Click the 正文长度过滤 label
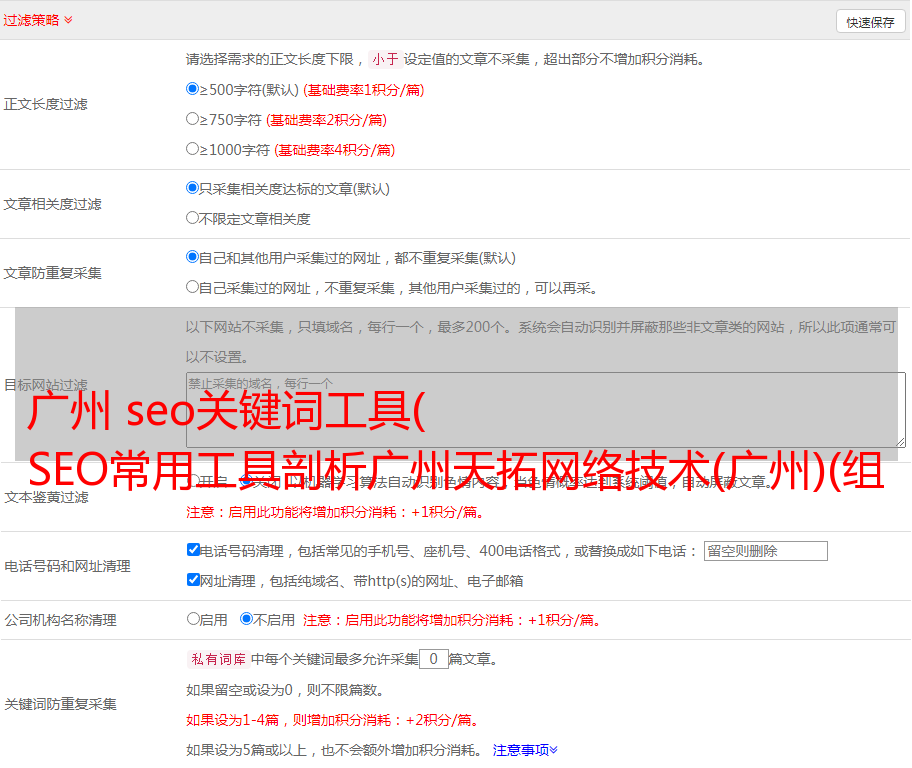Screen dimensions: 912x768 (45, 104)
